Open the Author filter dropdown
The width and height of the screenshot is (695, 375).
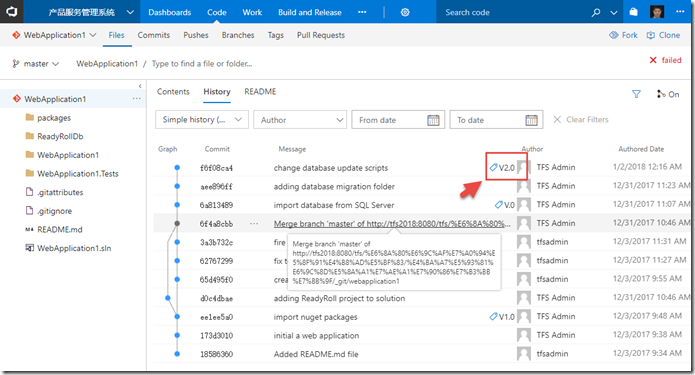[300, 120]
